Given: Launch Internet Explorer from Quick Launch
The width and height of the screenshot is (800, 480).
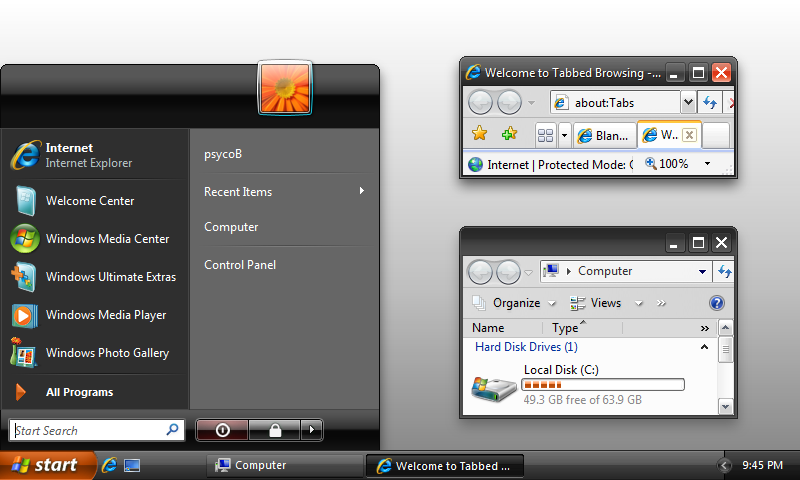Looking at the screenshot, I should [109, 465].
